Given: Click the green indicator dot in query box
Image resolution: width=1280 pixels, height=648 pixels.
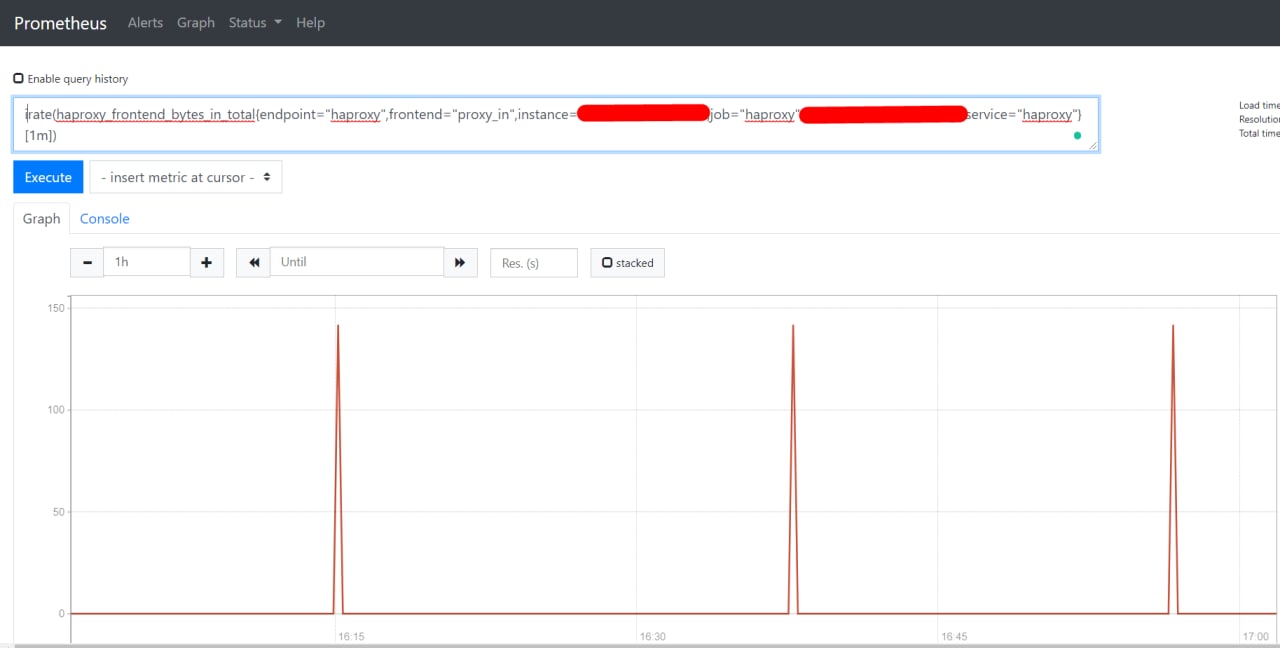Looking at the screenshot, I should point(1077,135).
